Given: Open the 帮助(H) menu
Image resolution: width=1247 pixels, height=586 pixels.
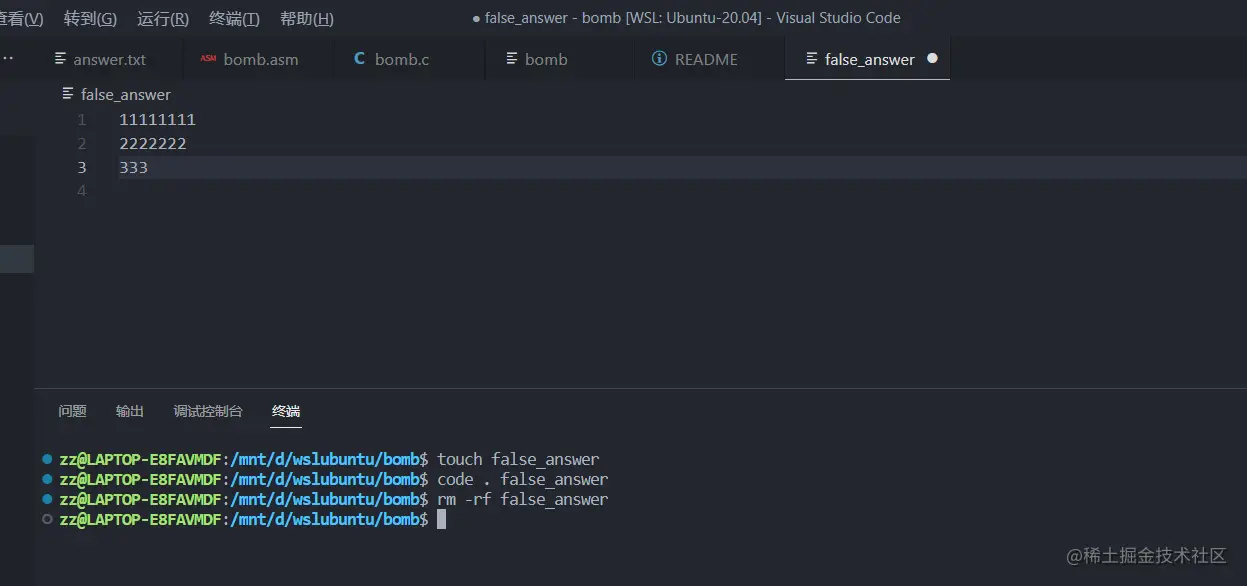Looking at the screenshot, I should pyautogui.click(x=307, y=19).
